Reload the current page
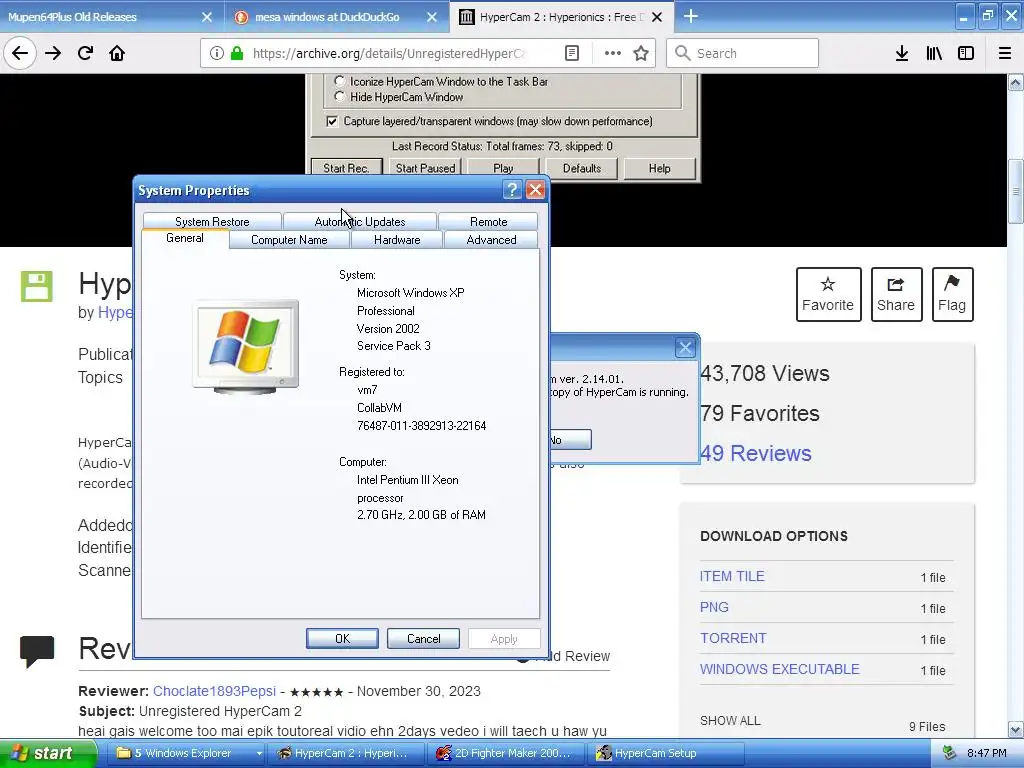The height and width of the screenshot is (768, 1024). (85, 53)
